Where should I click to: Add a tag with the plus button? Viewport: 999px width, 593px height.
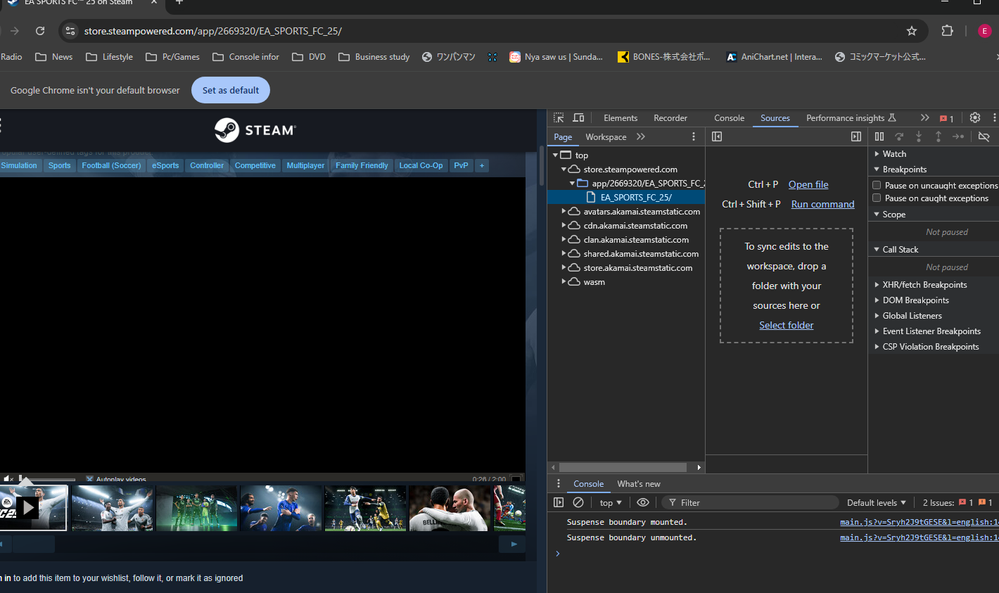tap(482, 166)
